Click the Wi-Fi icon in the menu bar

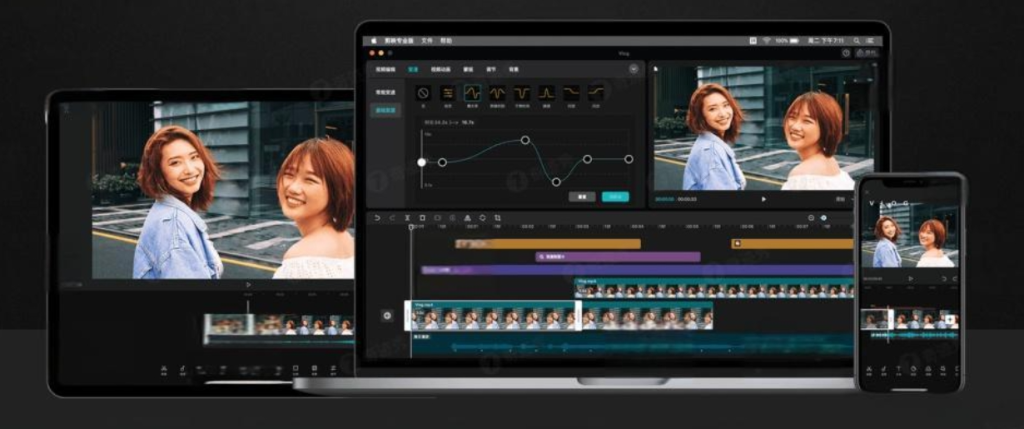[767, 40]
